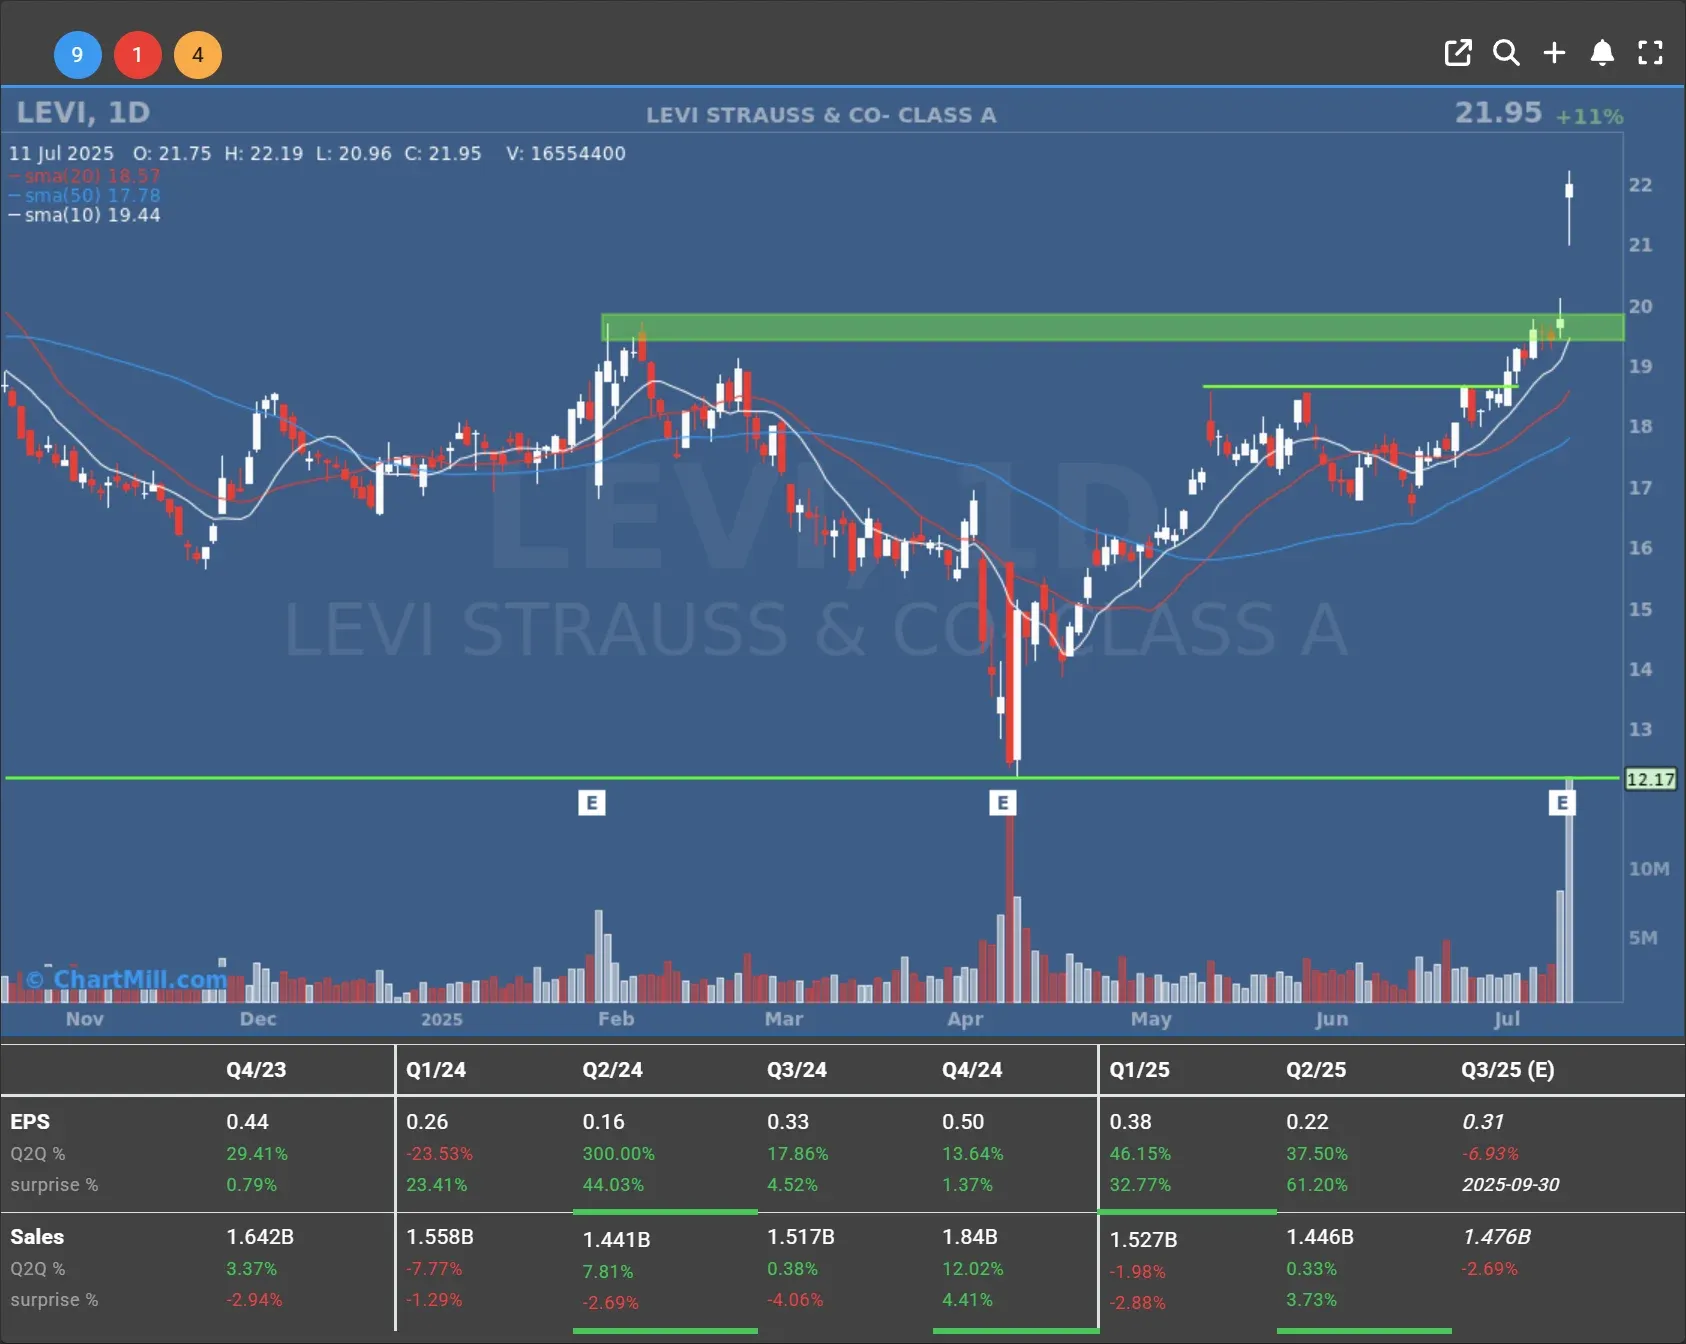Click estimated EPS 0.31
The image size is (1686, 1344).
[x=1483, y=1121]
